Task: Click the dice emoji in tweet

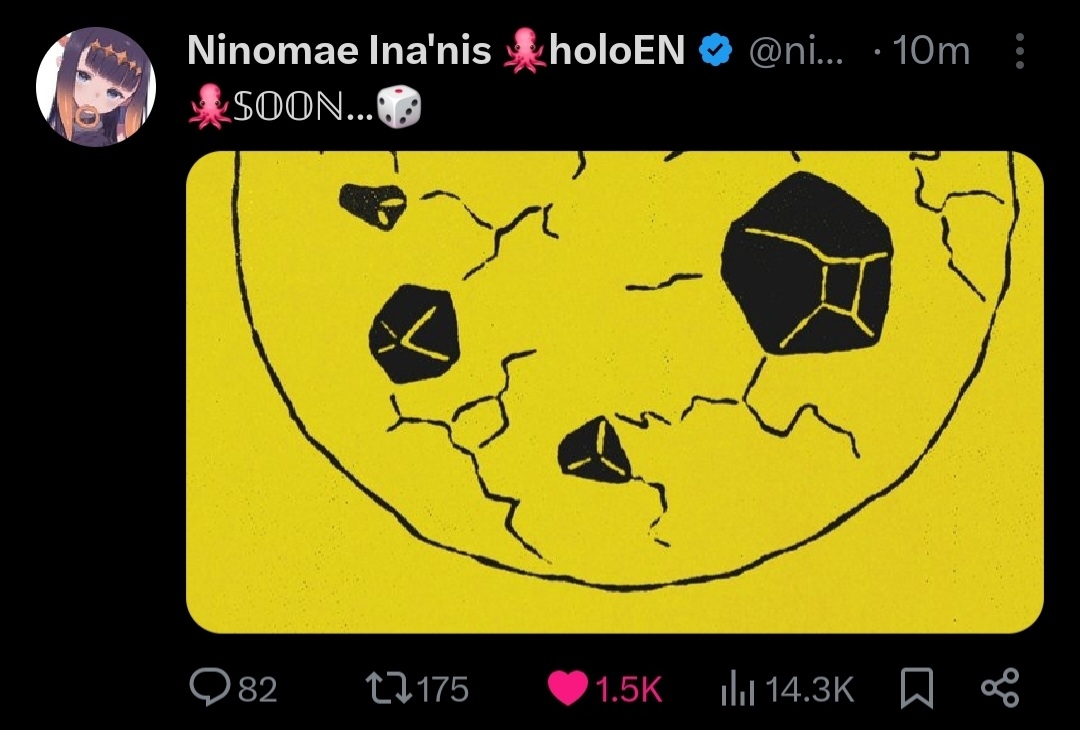Action: pyautogui.click(x=399, y=108)
